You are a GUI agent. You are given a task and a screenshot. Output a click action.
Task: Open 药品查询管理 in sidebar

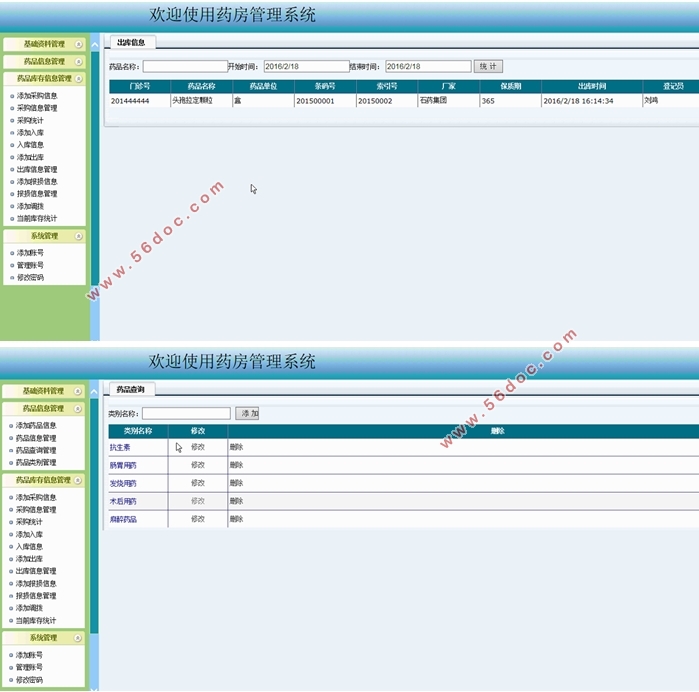(x=36, y=450)
